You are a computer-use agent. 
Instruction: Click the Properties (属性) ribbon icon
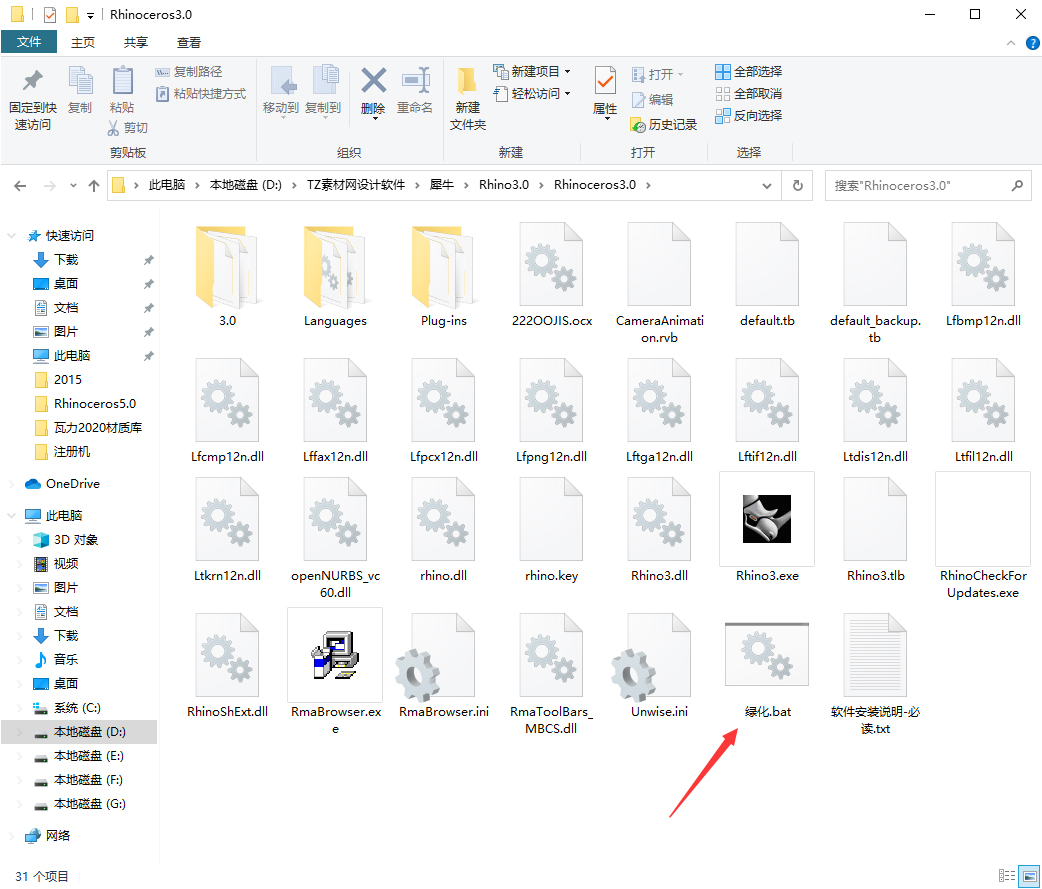(605, 92)
